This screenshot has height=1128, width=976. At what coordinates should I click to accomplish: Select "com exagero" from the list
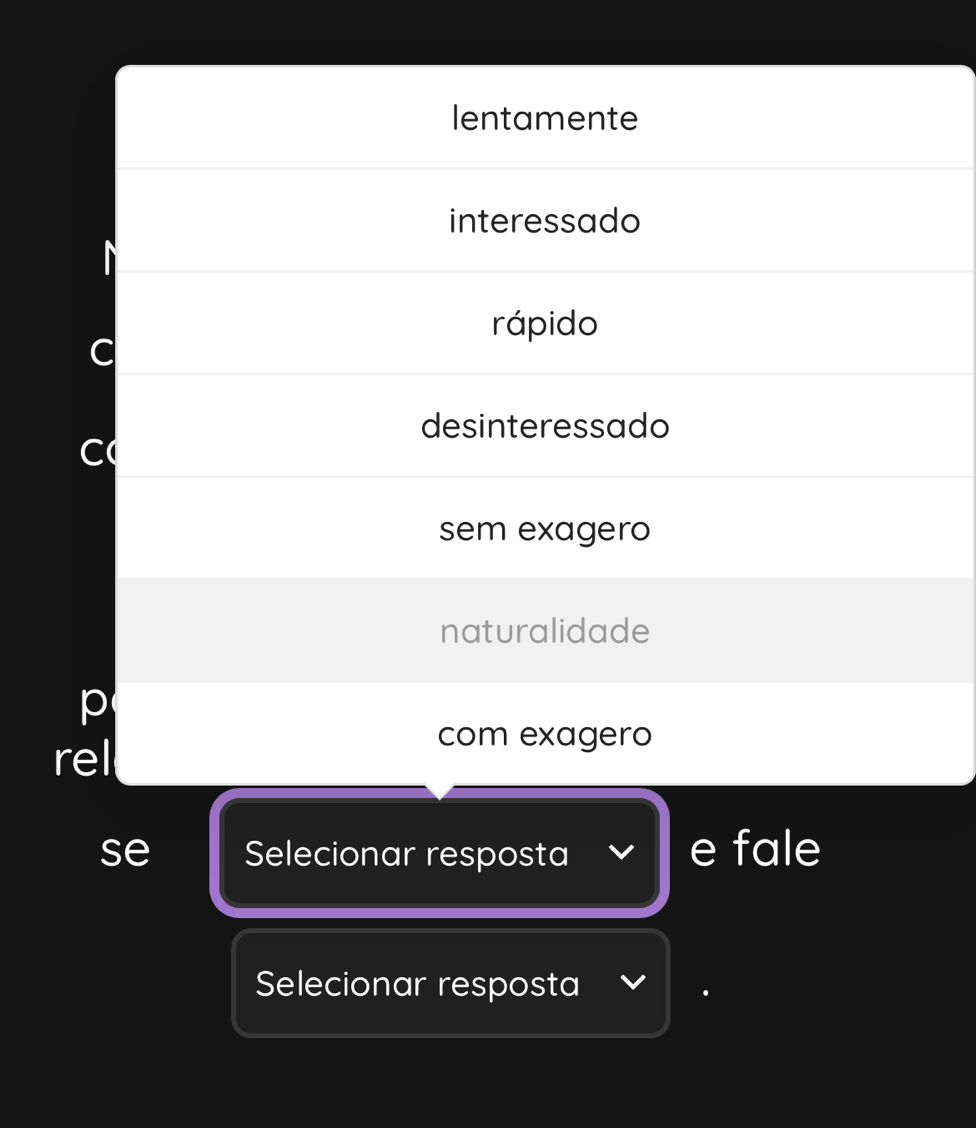[x=544, y=734]
